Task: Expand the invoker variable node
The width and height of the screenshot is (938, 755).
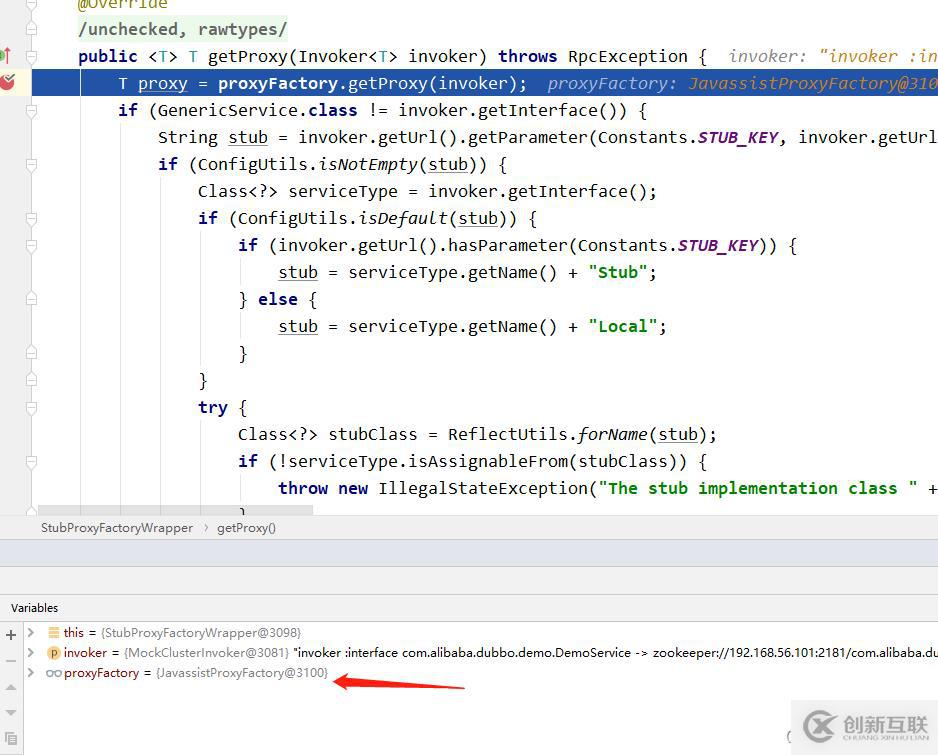Action: click(31, 653)
